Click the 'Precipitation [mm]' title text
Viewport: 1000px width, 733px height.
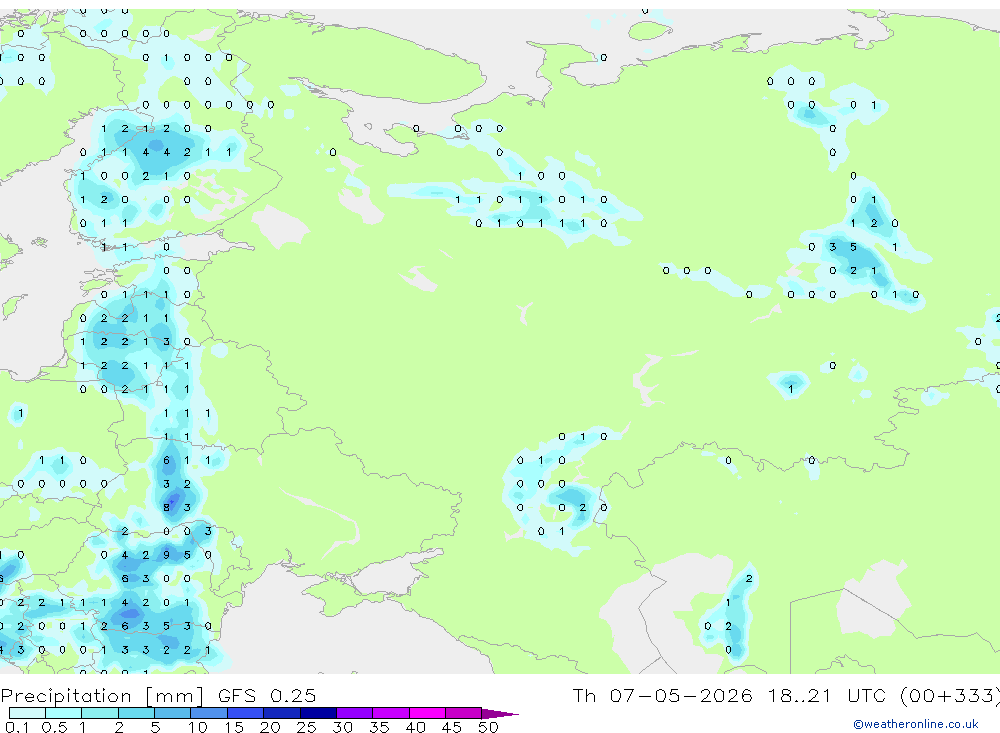102,695
